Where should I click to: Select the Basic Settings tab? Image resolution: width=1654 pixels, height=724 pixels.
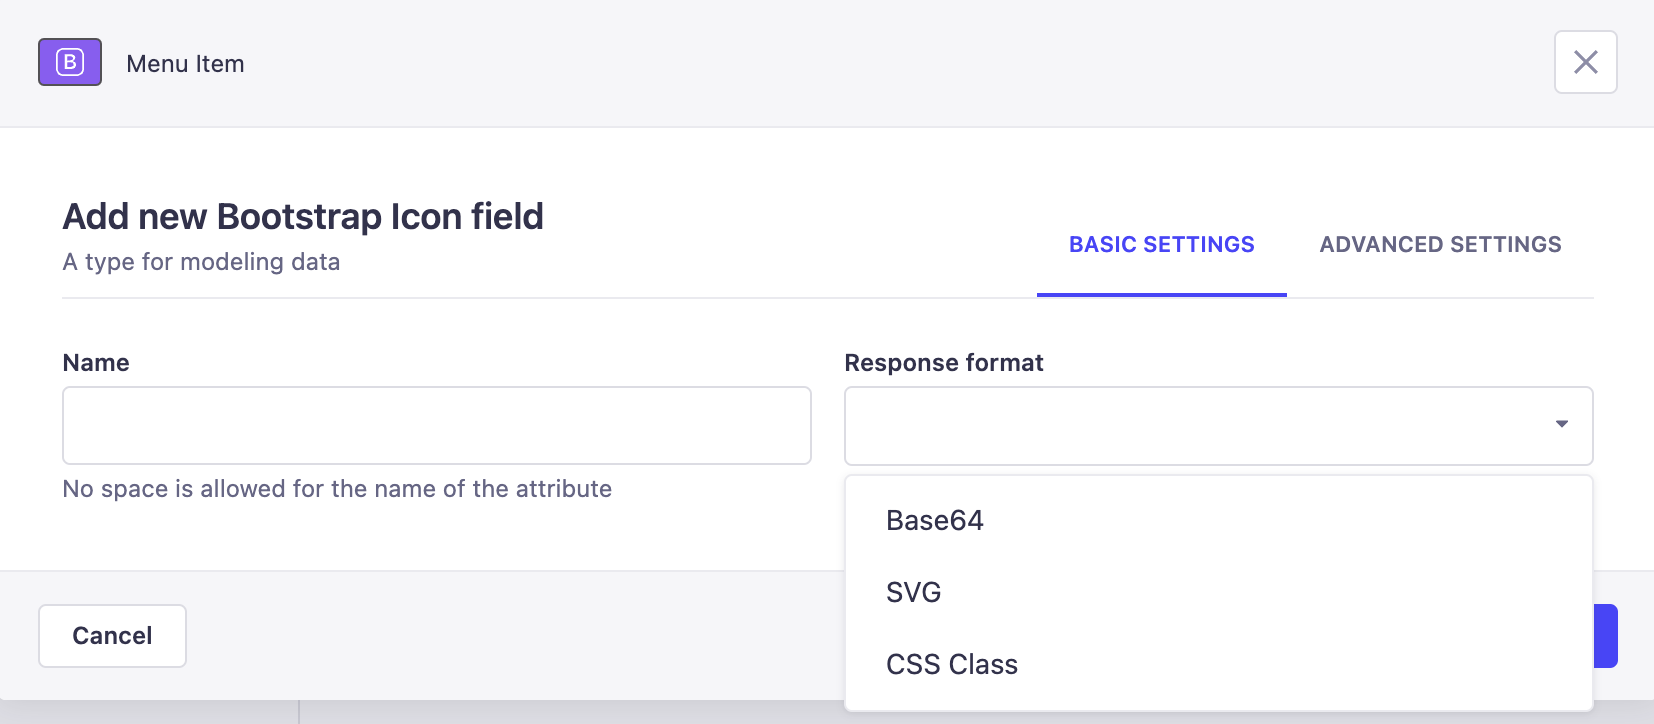point(1161,245)
